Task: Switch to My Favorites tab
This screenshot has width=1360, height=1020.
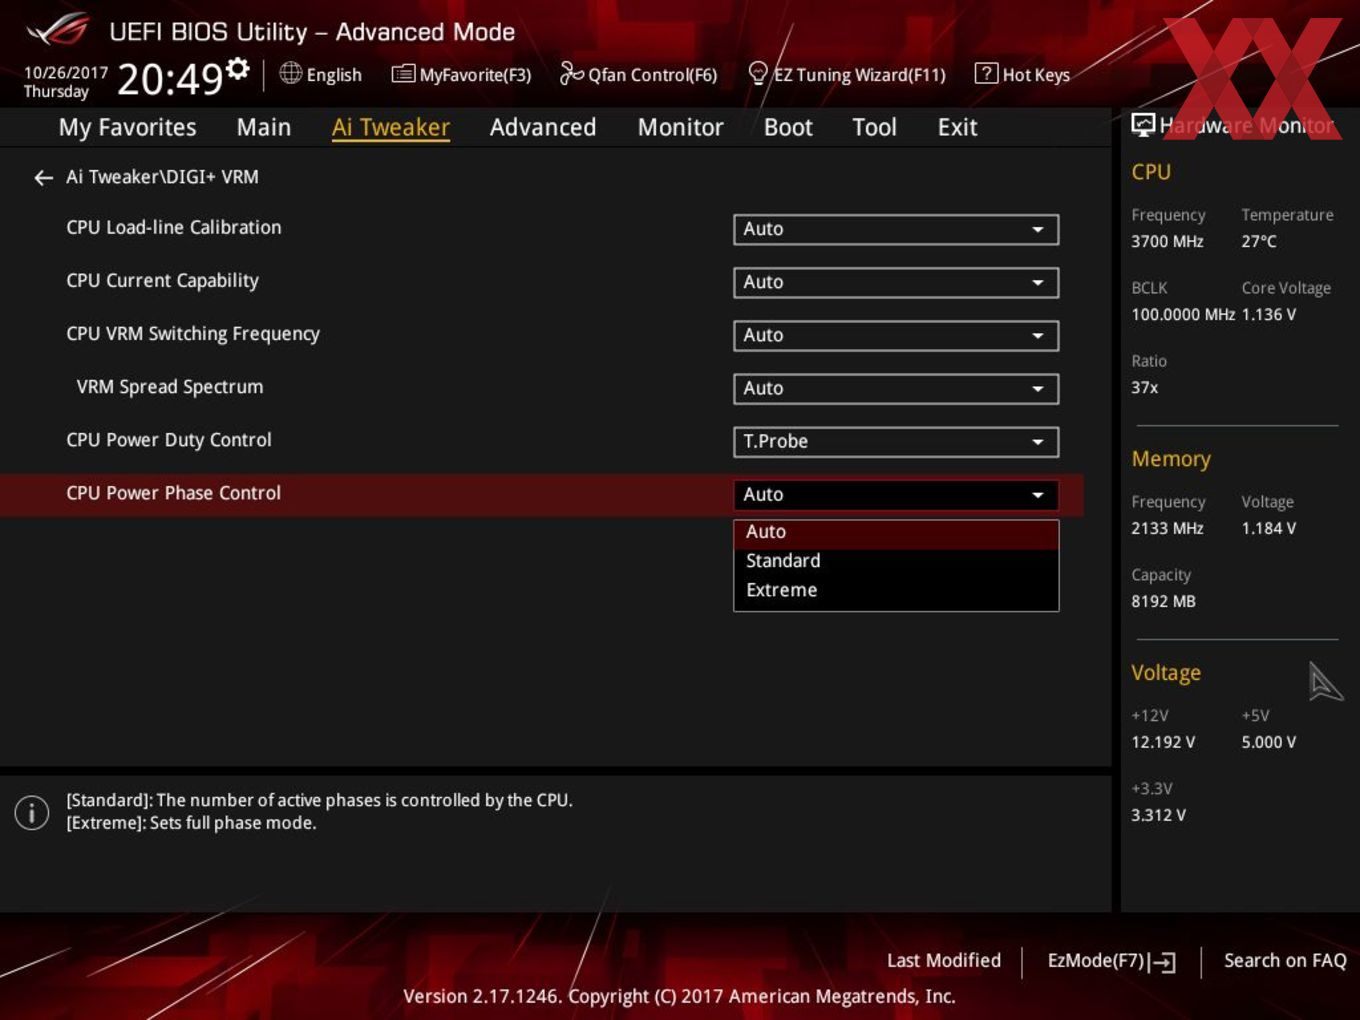Action: (x=127, y=127)
